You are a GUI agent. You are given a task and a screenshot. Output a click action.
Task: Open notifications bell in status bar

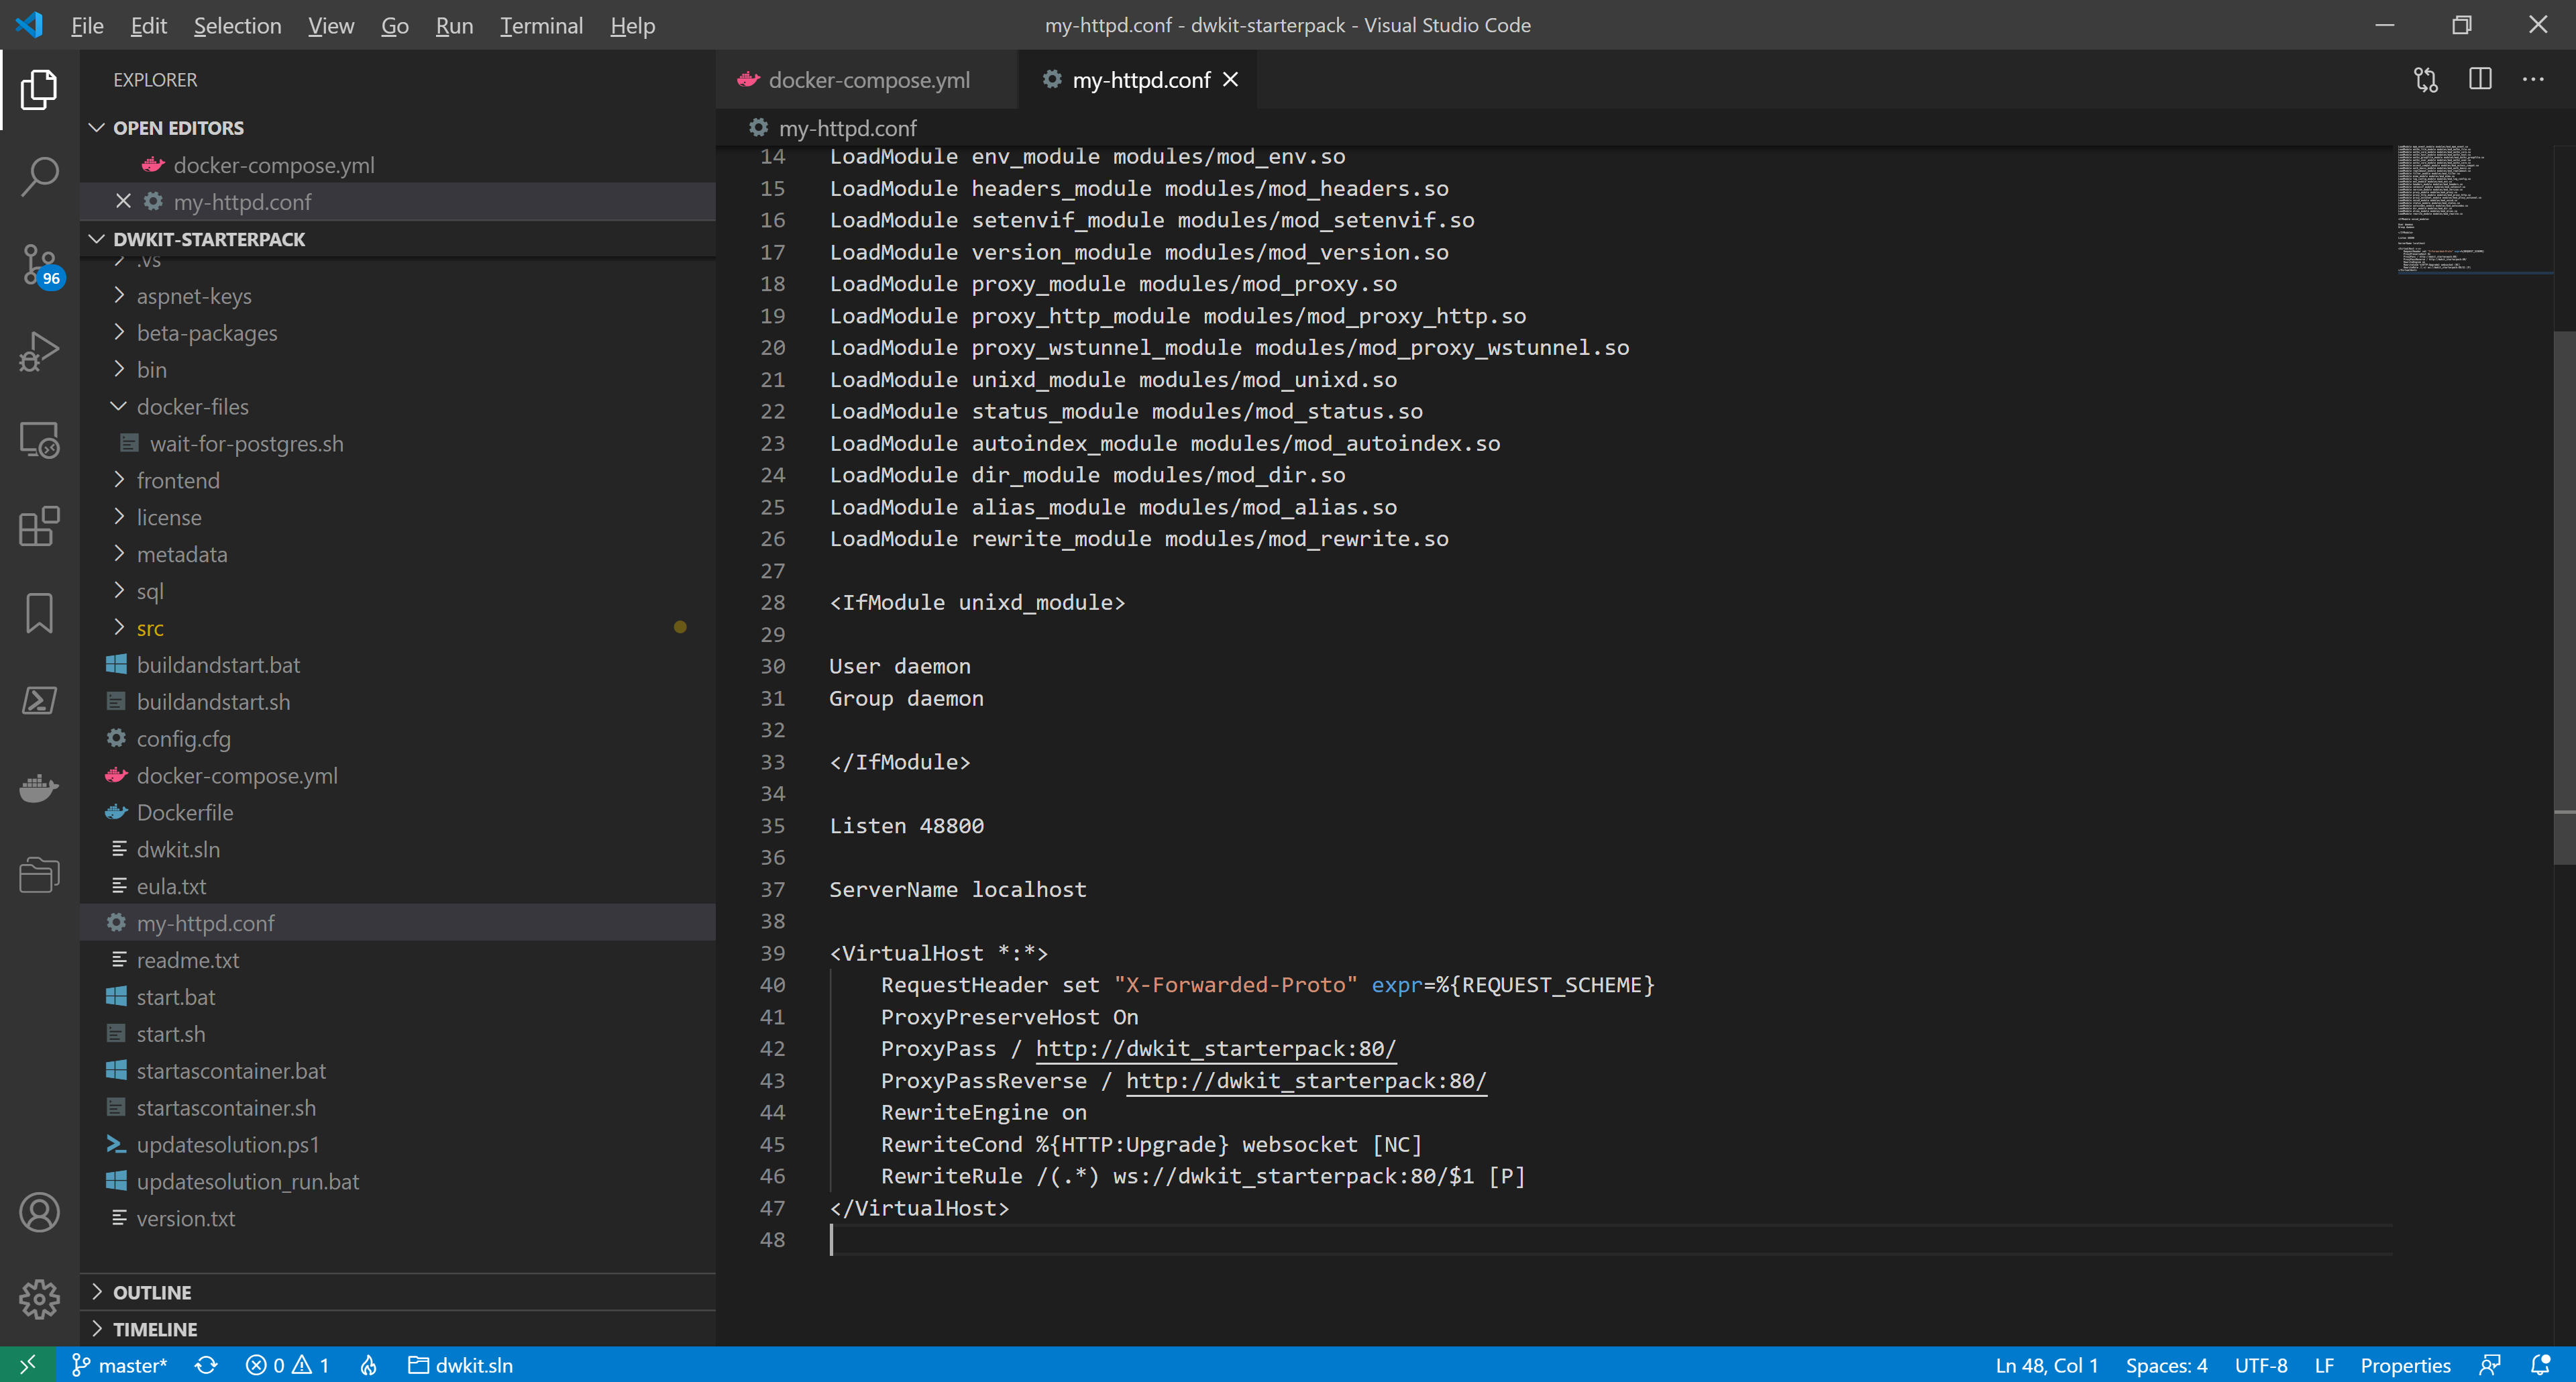point(2540,1365)
